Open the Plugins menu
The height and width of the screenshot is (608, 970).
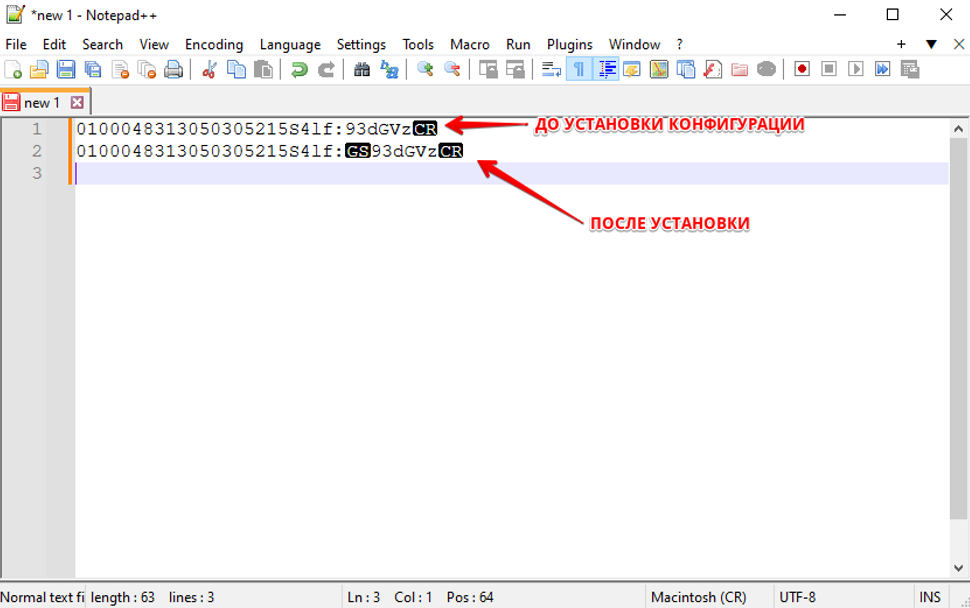click(x=569, y=44)
